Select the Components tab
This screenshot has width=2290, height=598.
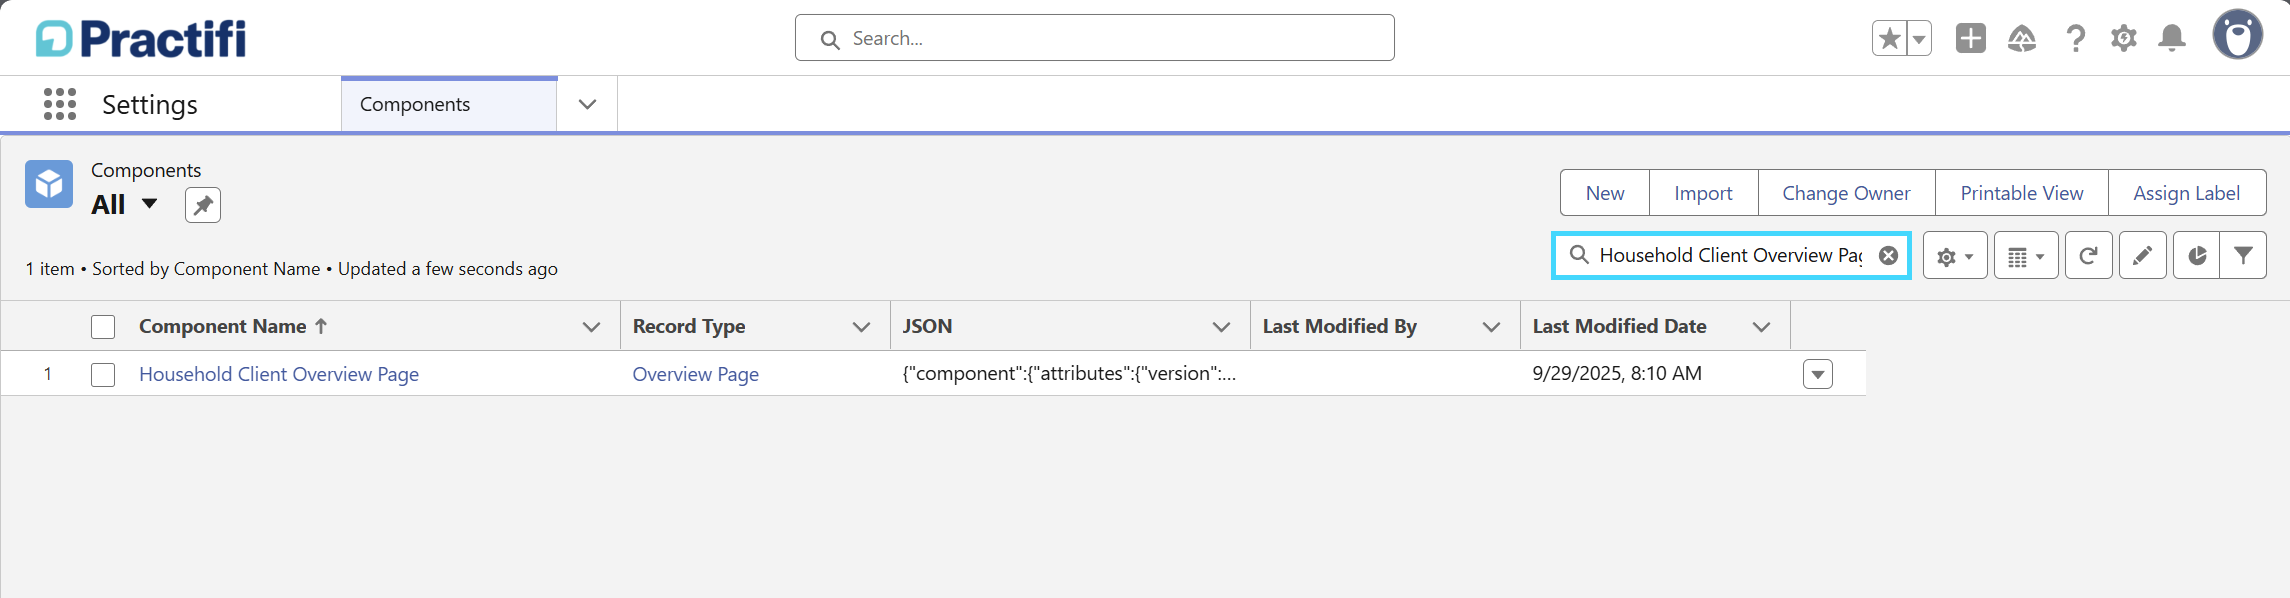pos(449,104)
